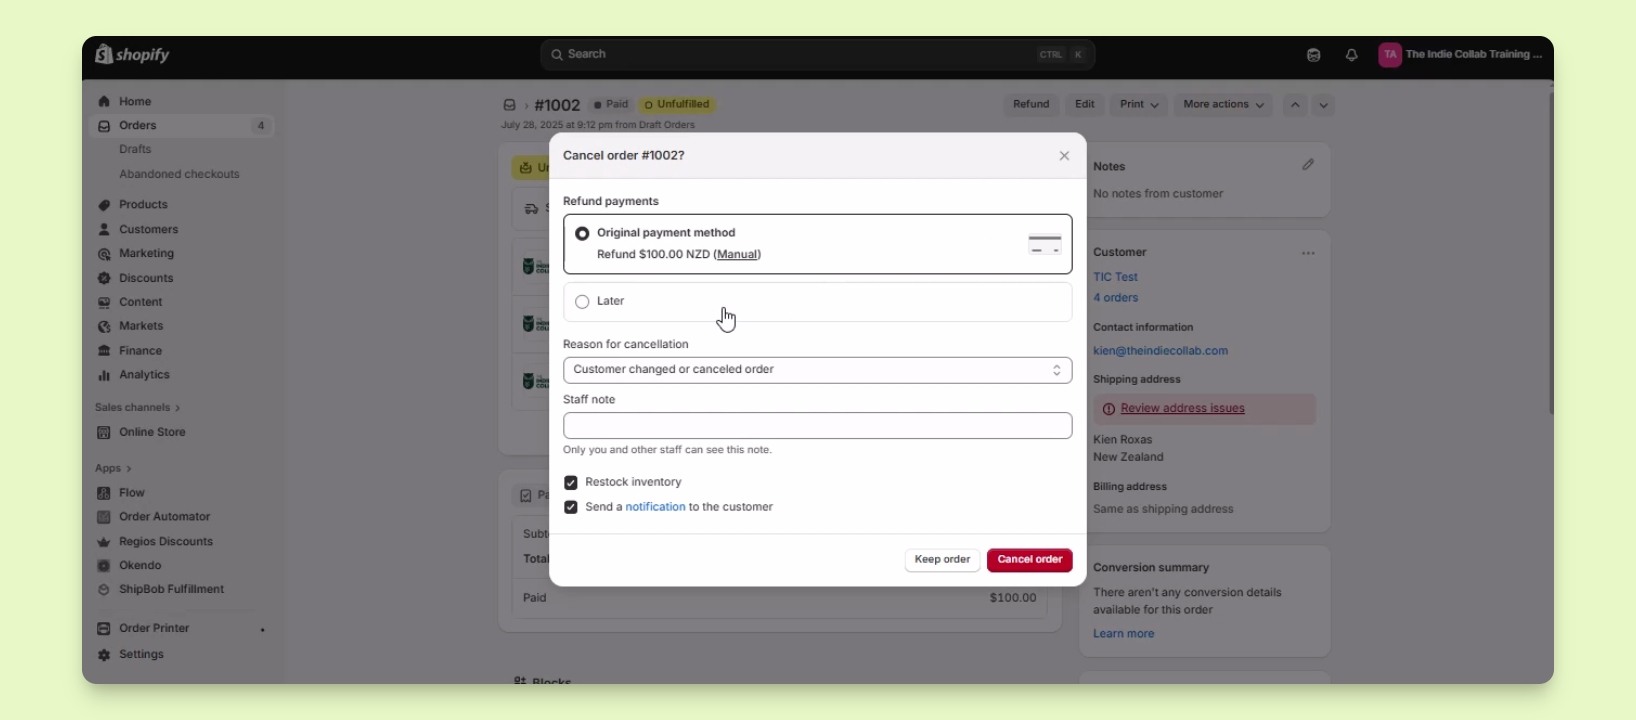Select the Later refund option

[582, 302]
